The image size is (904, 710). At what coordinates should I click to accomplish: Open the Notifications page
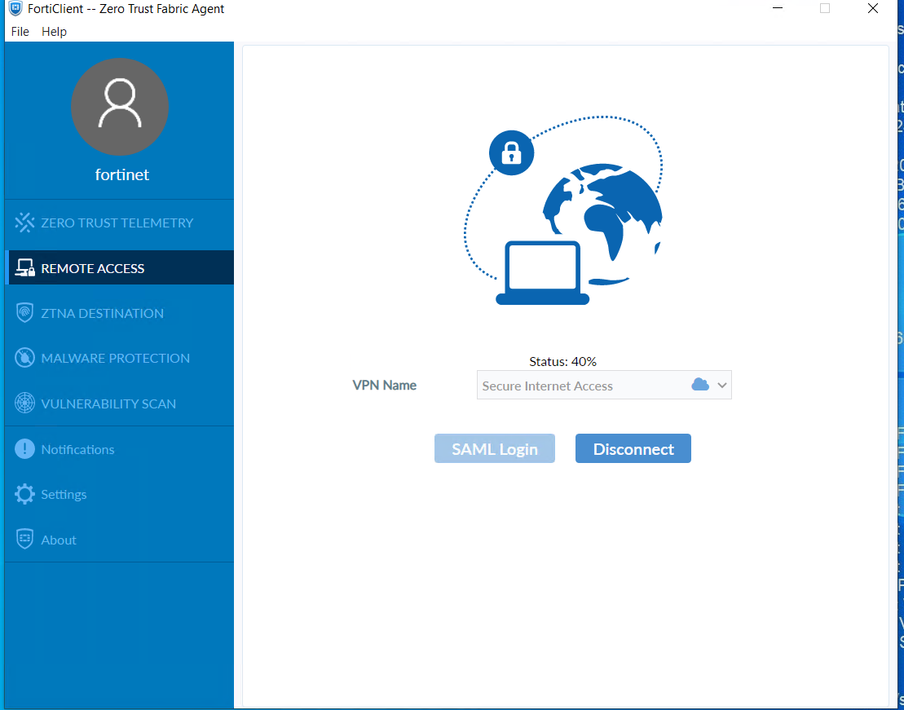click(x=119, y=449)
